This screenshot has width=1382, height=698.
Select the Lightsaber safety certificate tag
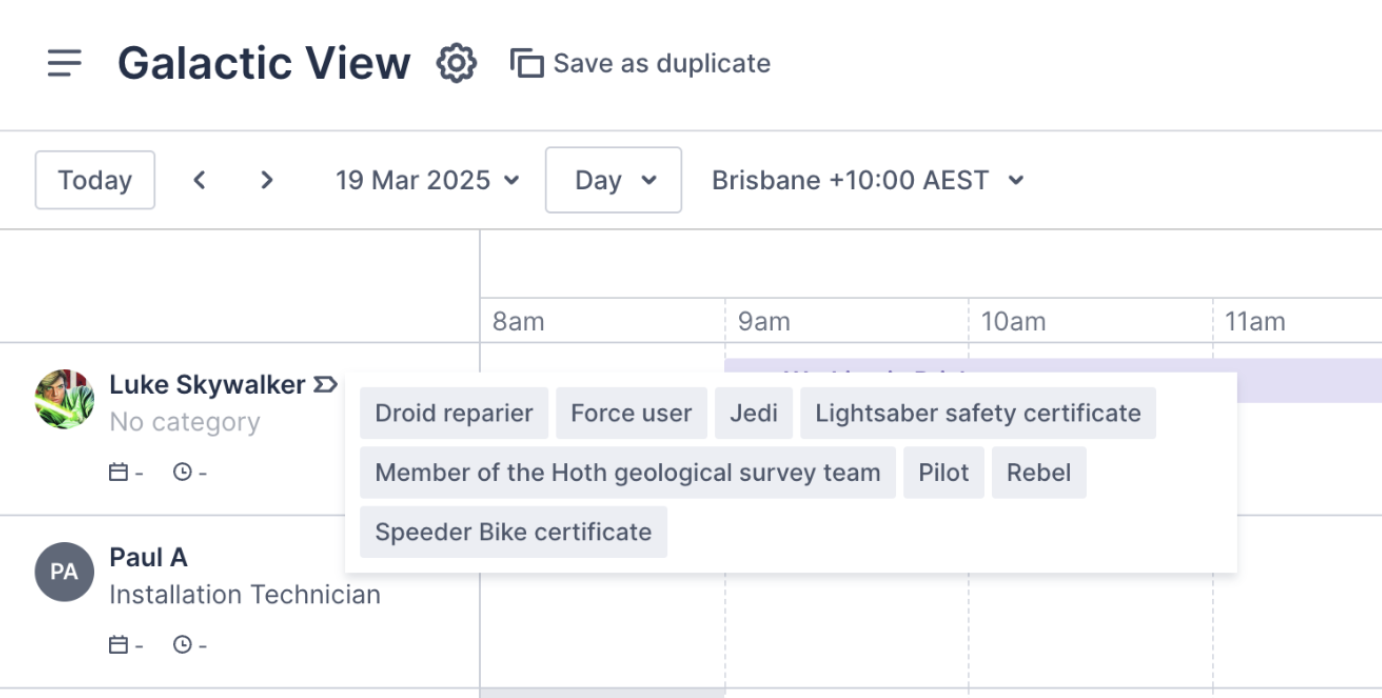tap(977, 412)
